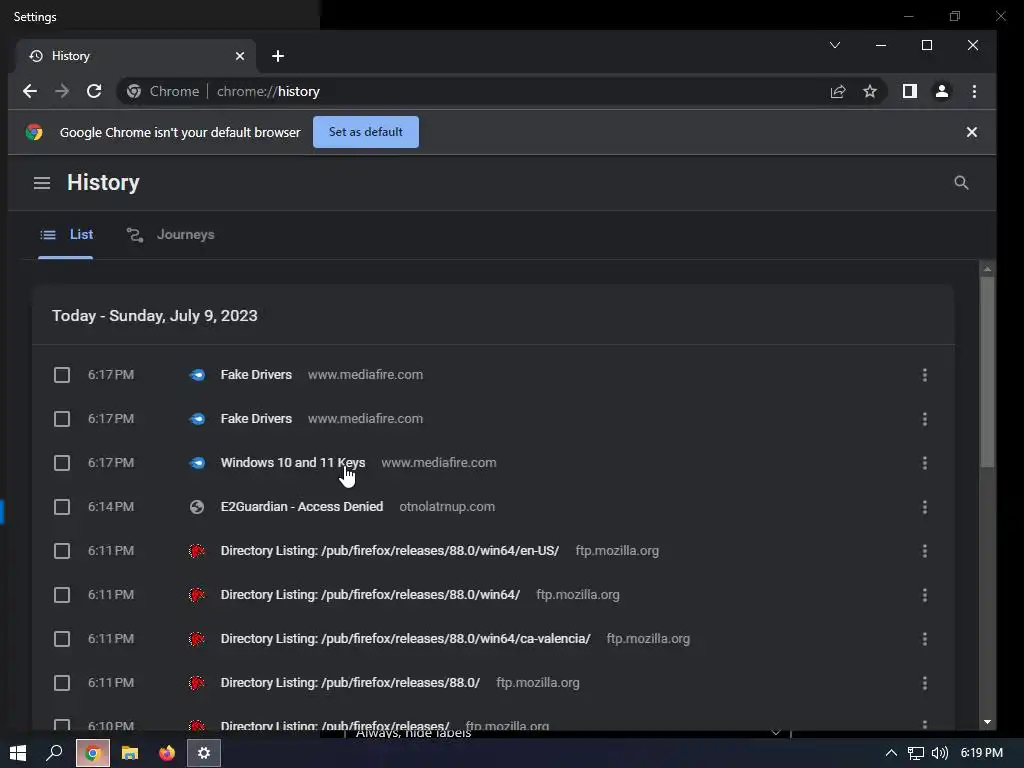The image size is (1024, 768).
Task: Open actions menu for second Fake Drivers entry
Action: click(x=925, y=419)
